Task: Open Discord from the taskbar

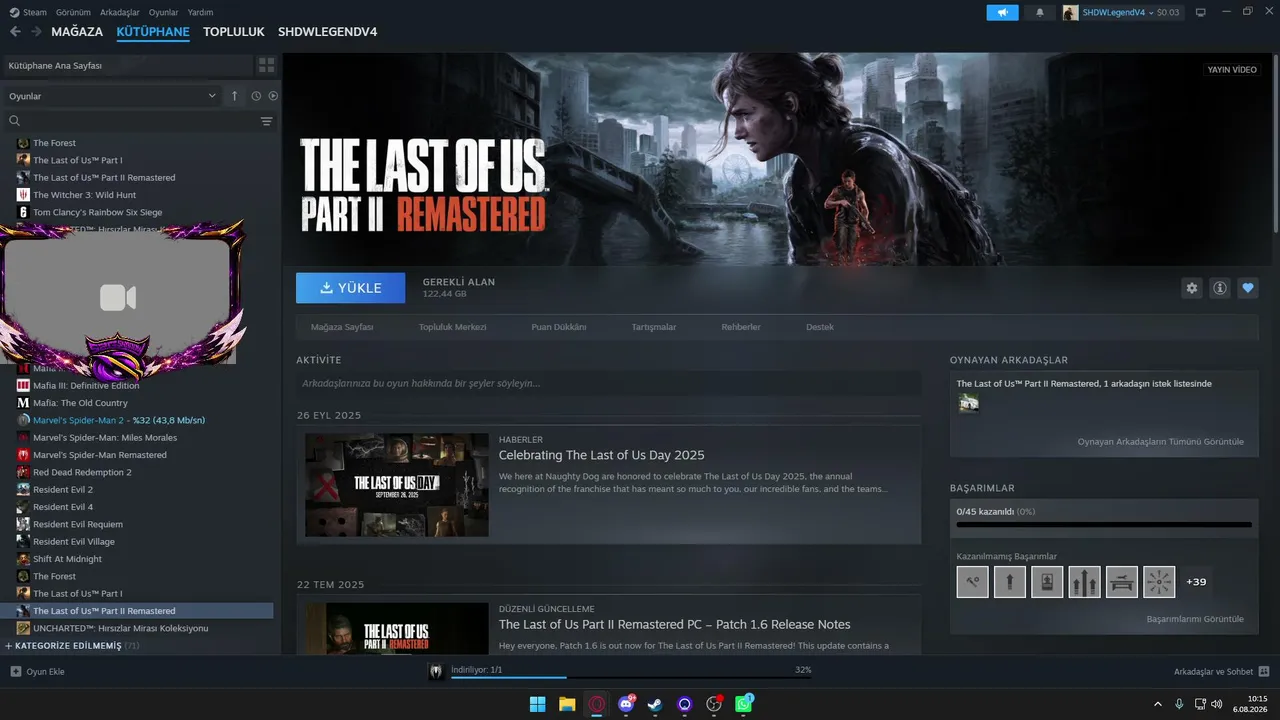Action: tap(626, 704)
